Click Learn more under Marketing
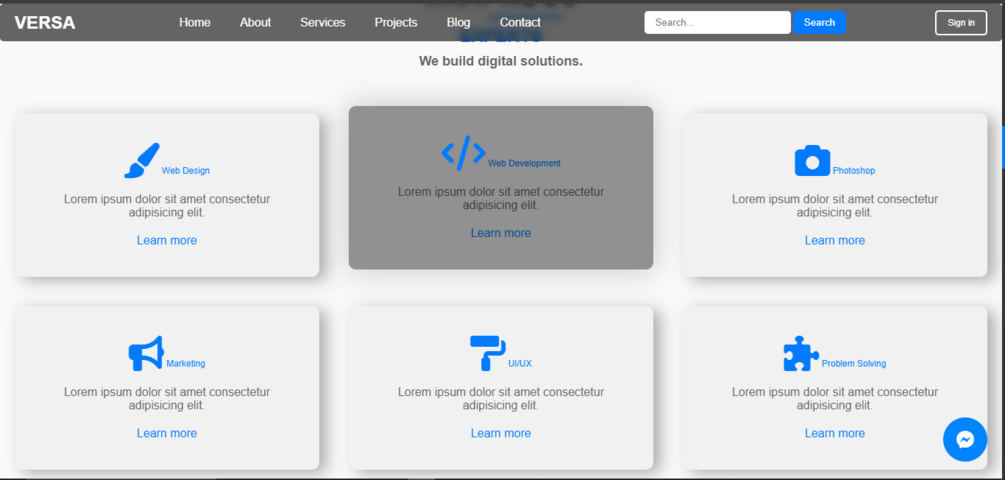This screenshot has height=480, width=1005. pos(167,433)
